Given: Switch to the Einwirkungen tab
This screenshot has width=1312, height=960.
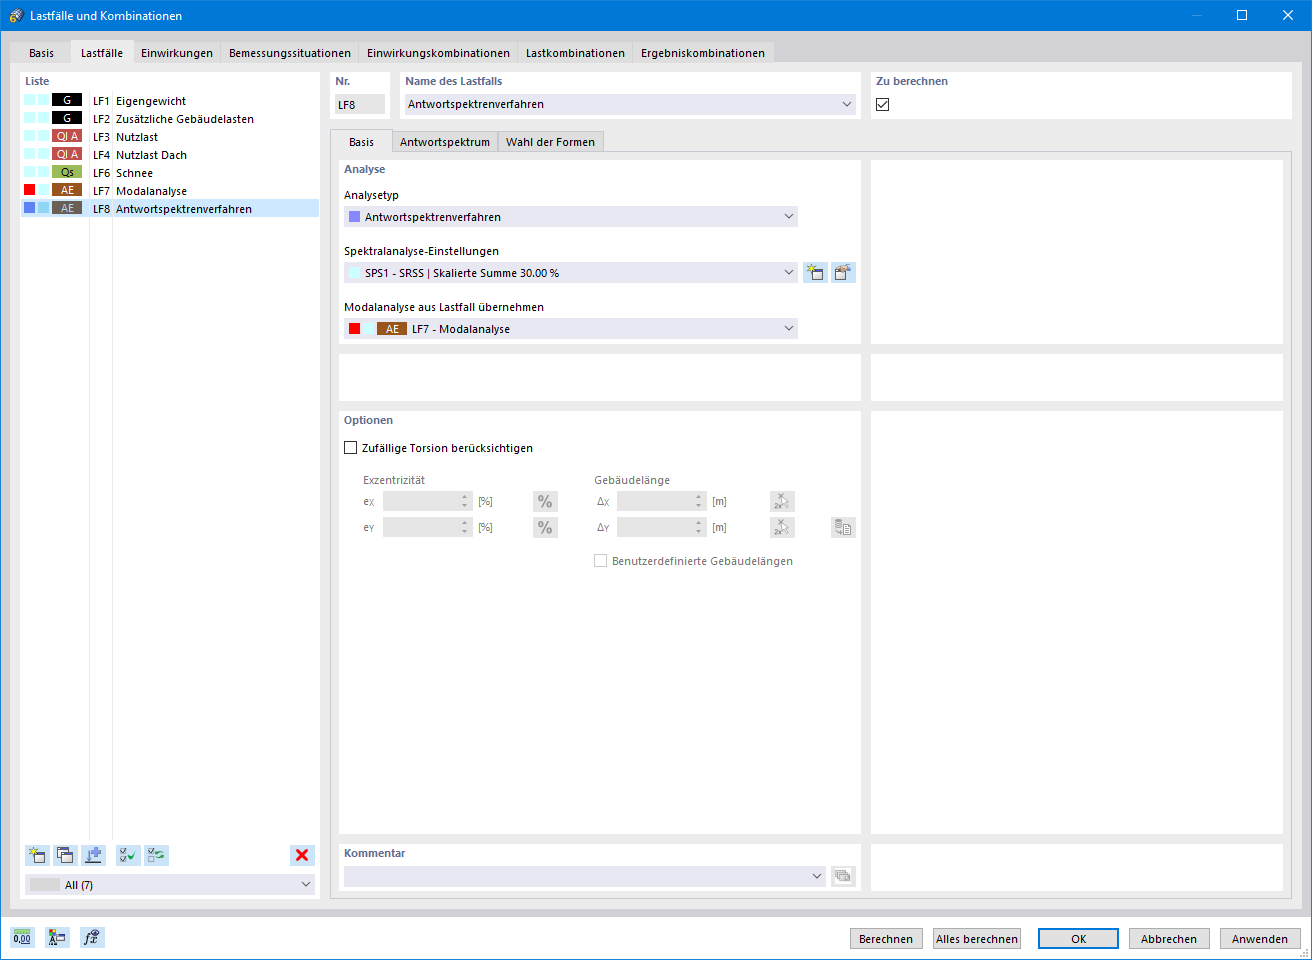Looking at the screenshot, I should [177, 53].
